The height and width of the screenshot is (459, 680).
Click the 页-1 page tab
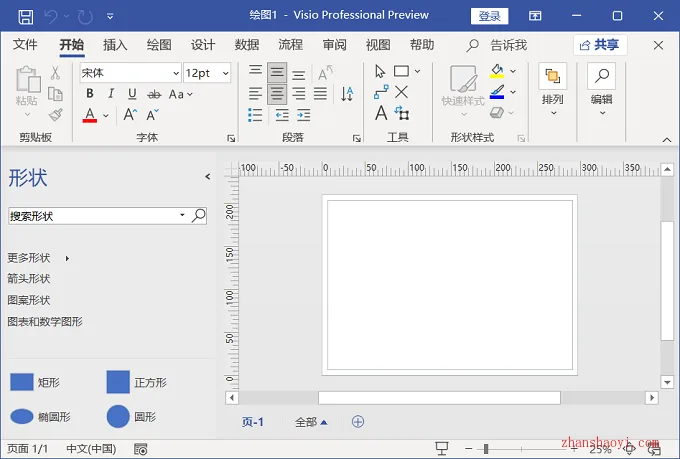pyautogui.click(x=252, y=422)
